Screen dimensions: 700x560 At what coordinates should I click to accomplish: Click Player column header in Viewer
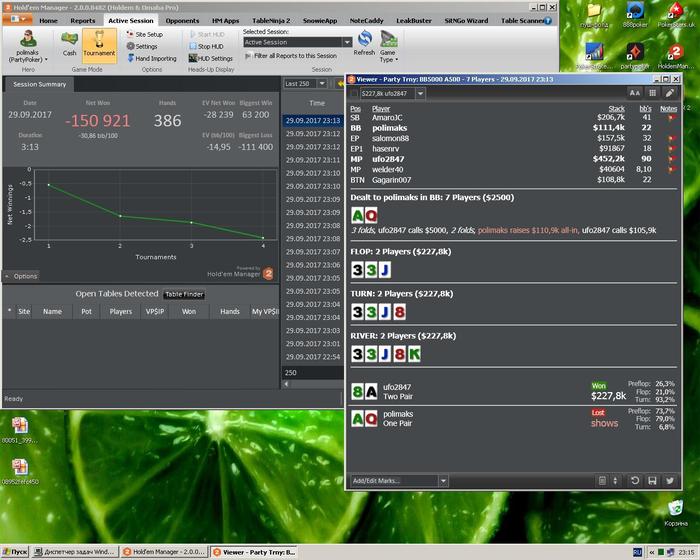tap(381, 109)
